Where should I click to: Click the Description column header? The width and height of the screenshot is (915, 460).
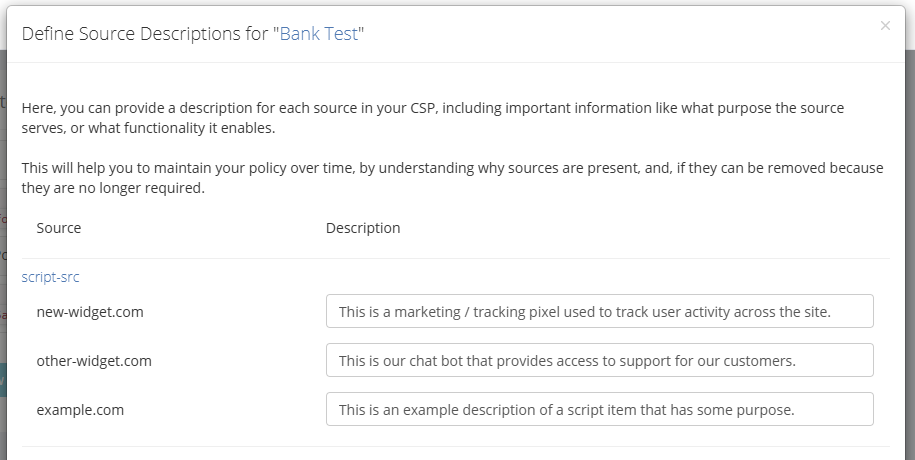tap(363, 228)
